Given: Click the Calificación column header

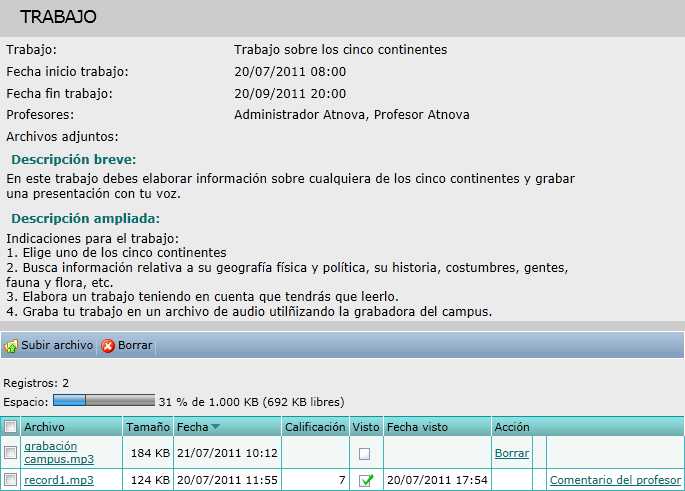Looking at the screenshot, I should point(315,427).
